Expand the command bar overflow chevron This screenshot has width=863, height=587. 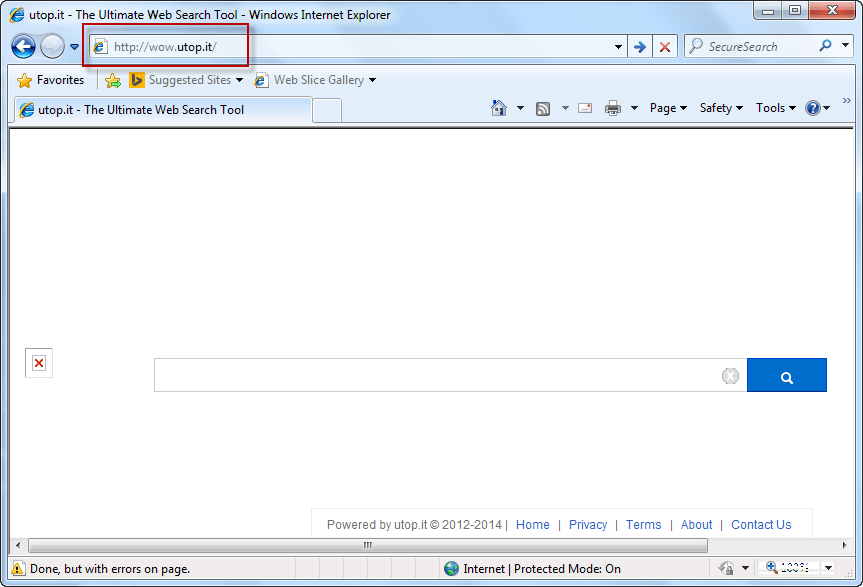click(x=846, y=100)
